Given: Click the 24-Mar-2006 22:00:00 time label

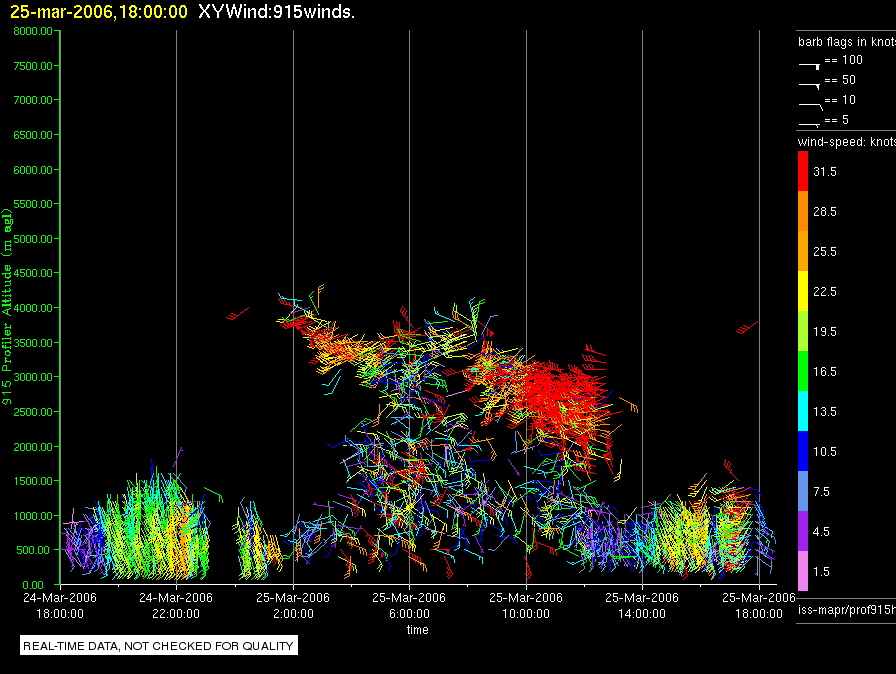Looking at the screenshot, I should coord(176,605).
